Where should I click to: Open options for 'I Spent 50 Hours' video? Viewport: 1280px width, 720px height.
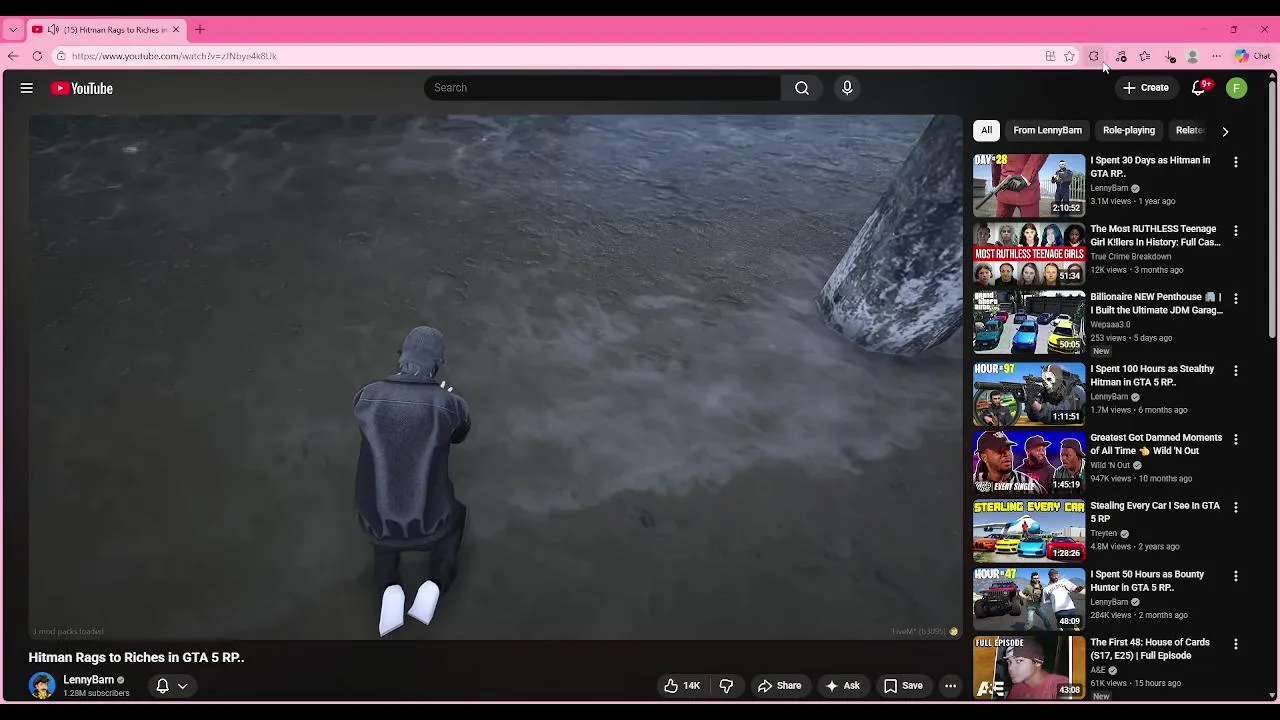coord(1236,576)
